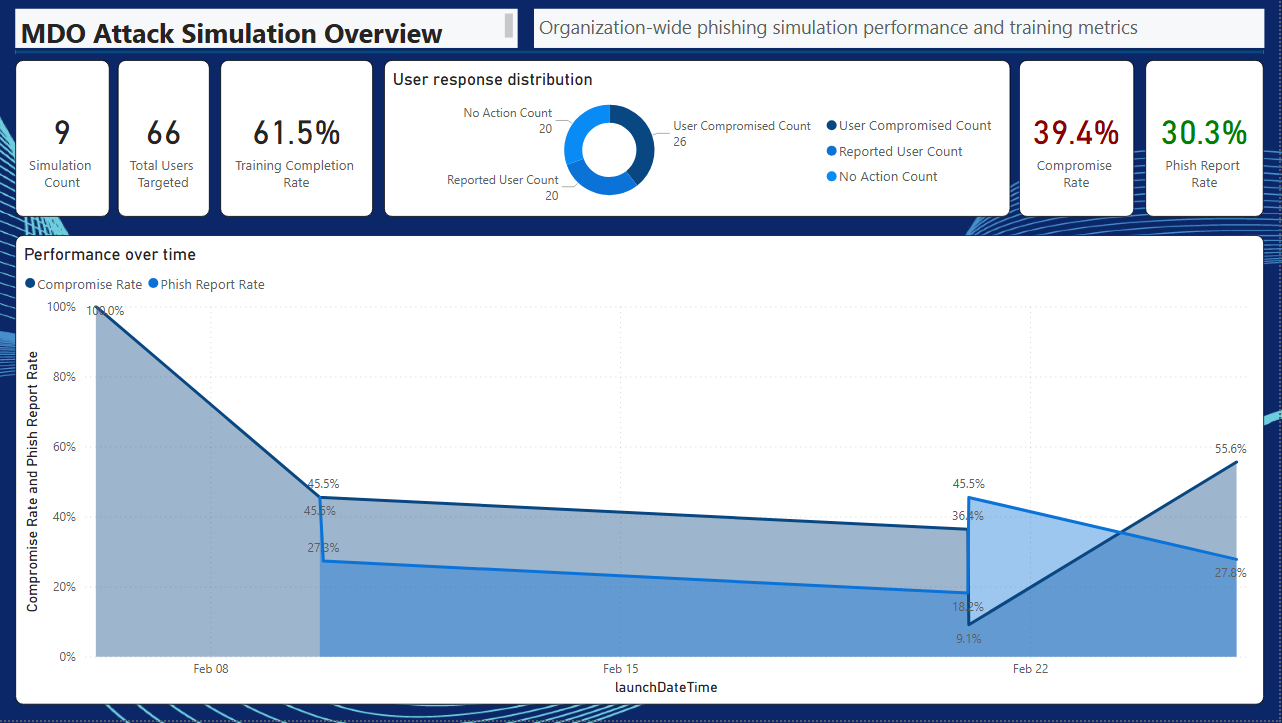Click the 100.0% peak data point
The width and height of the screenshot is (1282, 723).
pyautogui.click(x=96, y=309)
